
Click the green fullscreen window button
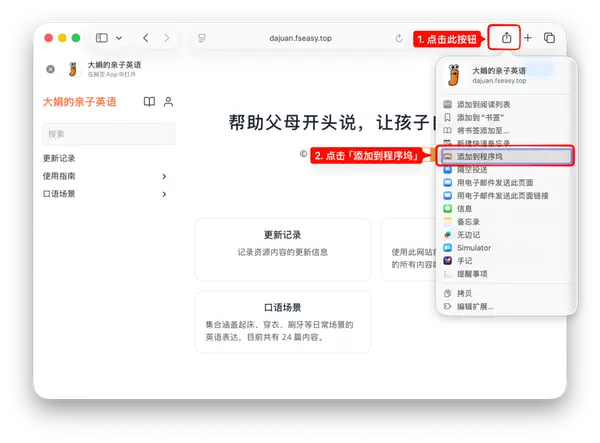[x=76, y=38]
